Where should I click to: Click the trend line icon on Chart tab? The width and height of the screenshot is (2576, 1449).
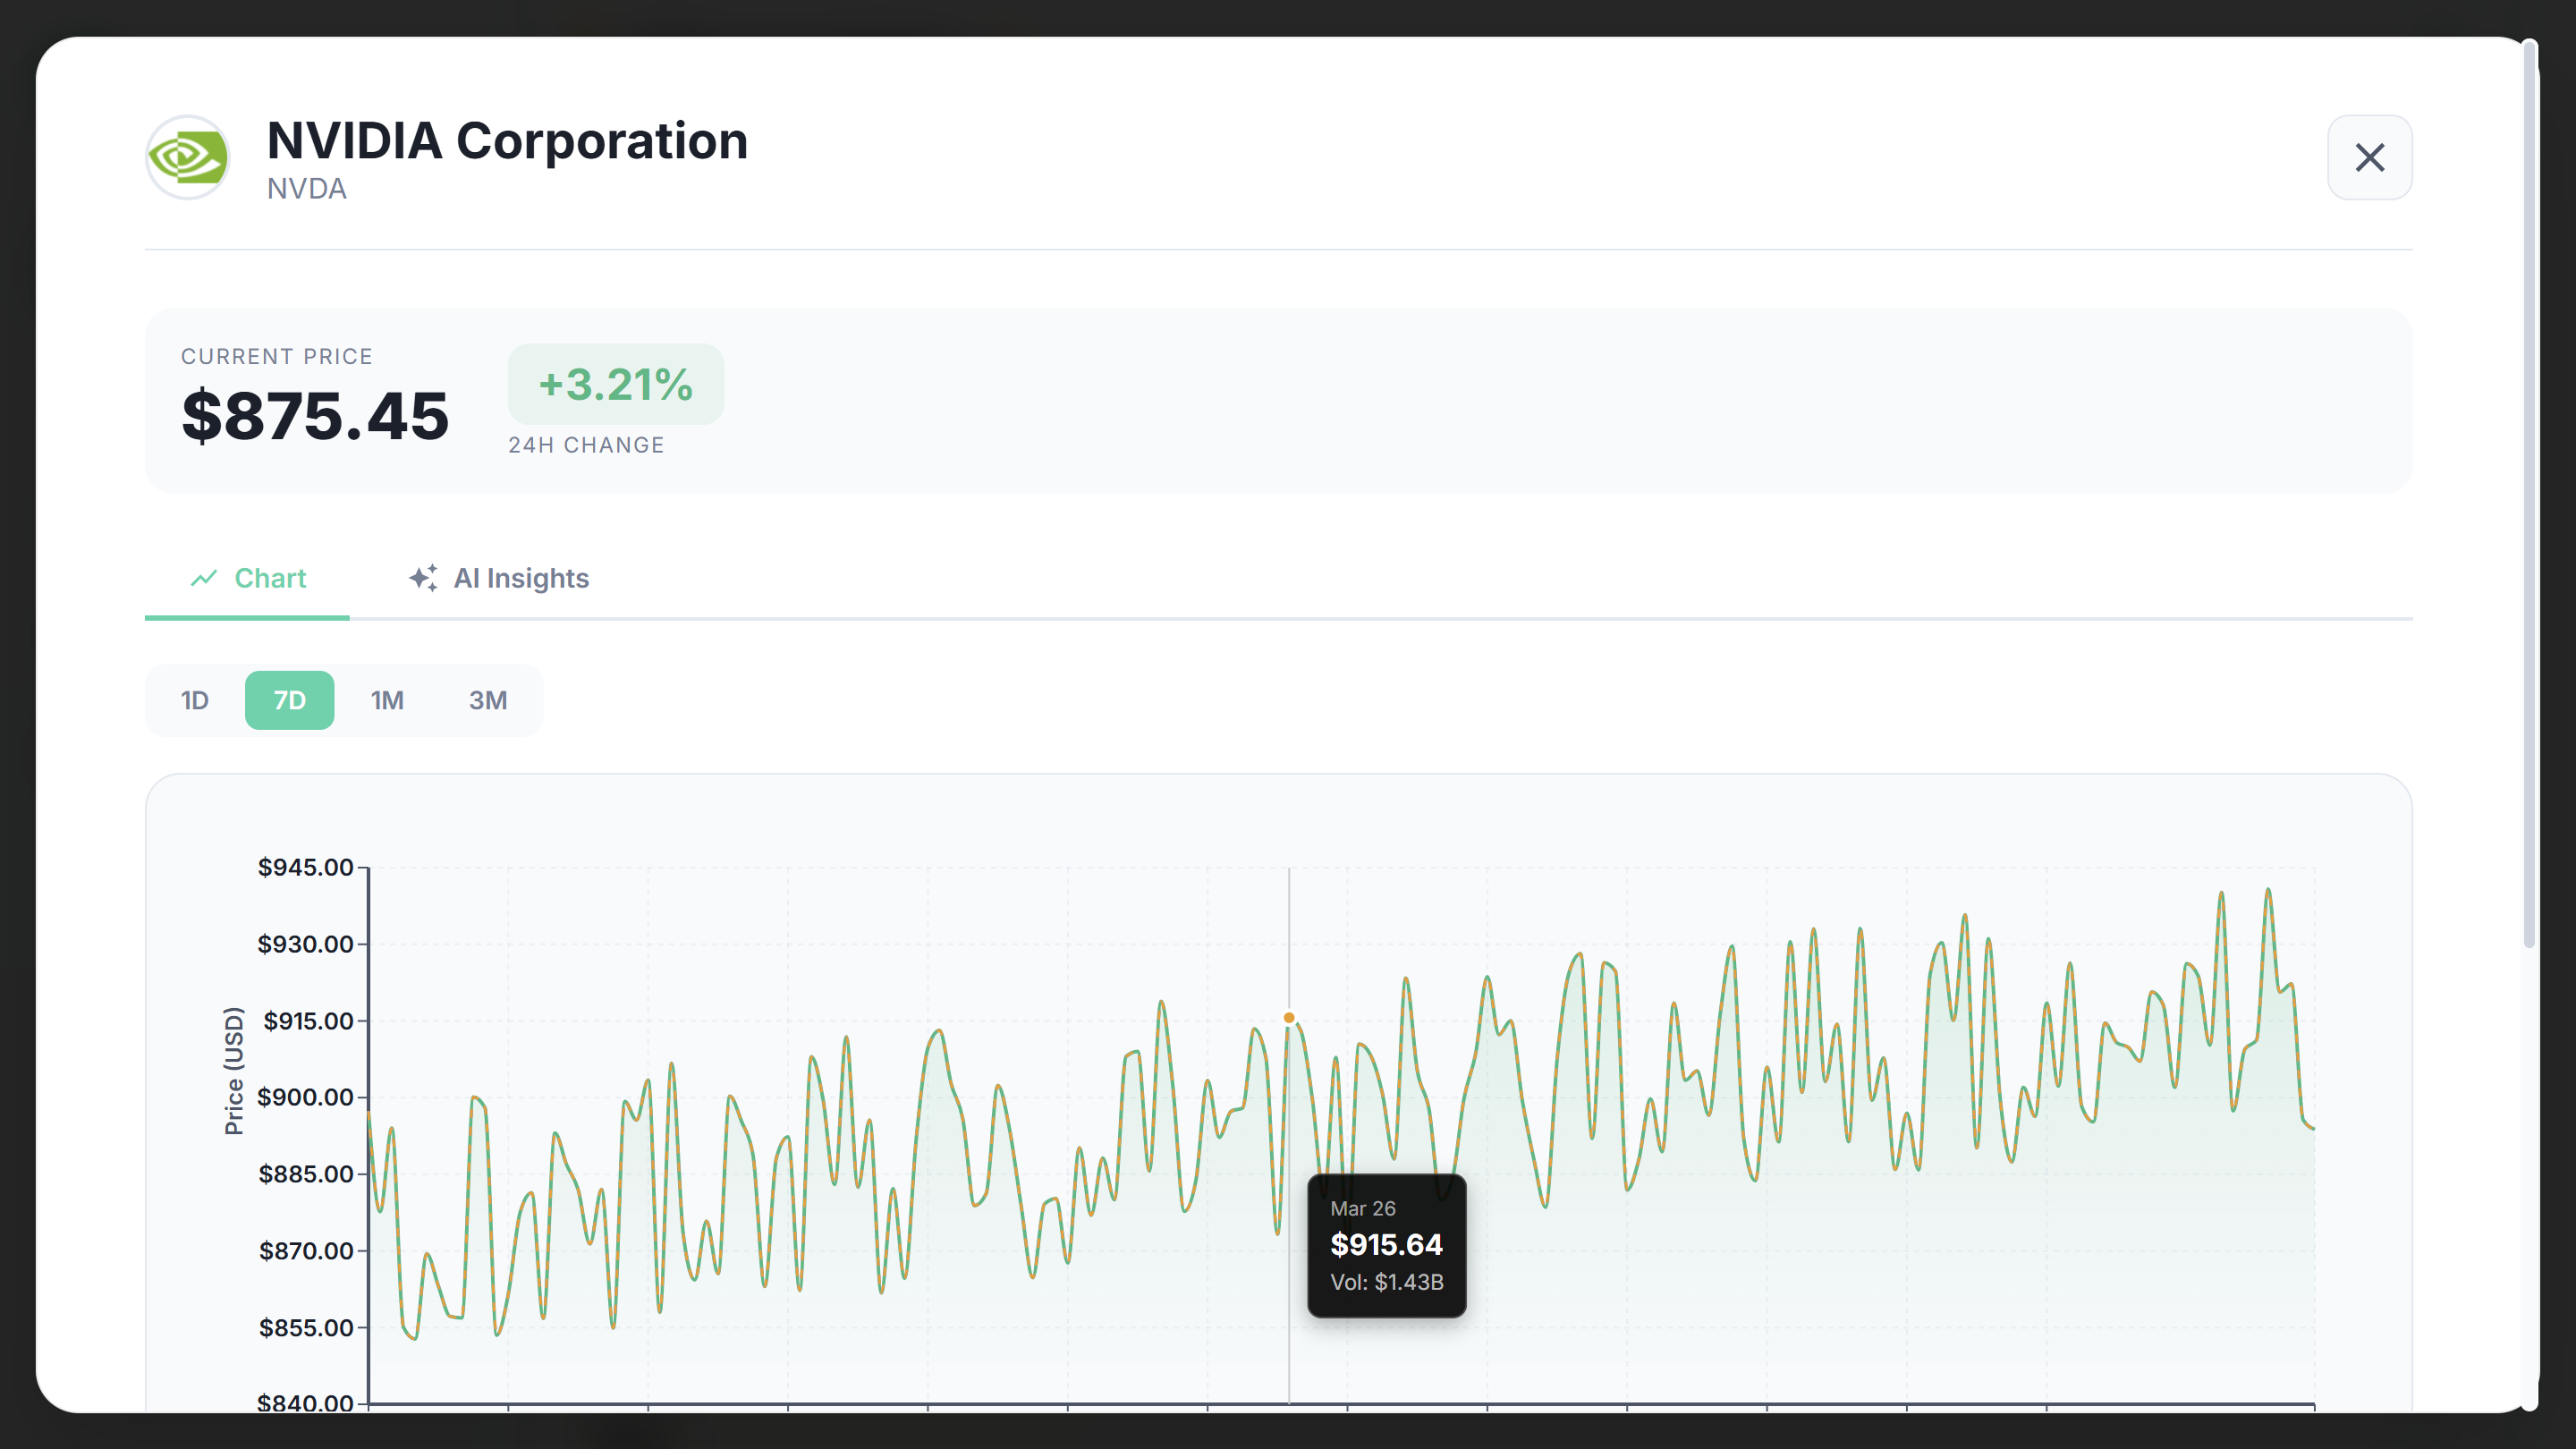pos(204,578)
